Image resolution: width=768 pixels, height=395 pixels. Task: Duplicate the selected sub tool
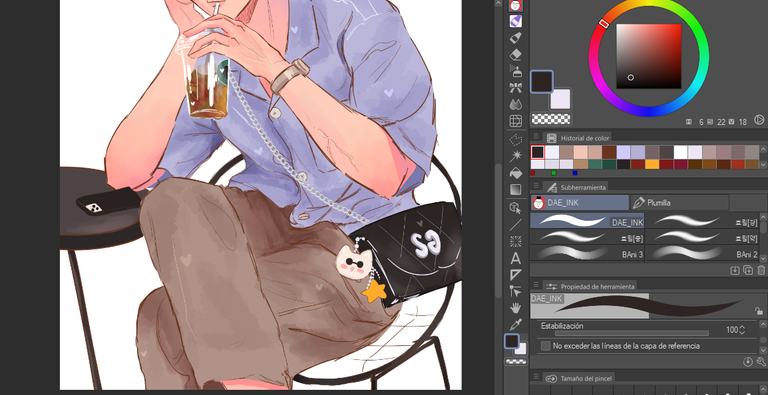(748, 270)
